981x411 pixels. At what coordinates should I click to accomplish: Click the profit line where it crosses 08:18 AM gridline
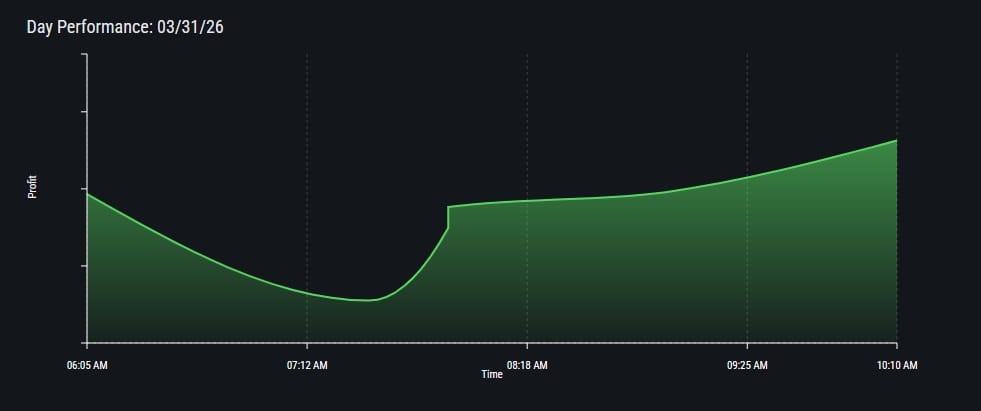pos(527,200)
